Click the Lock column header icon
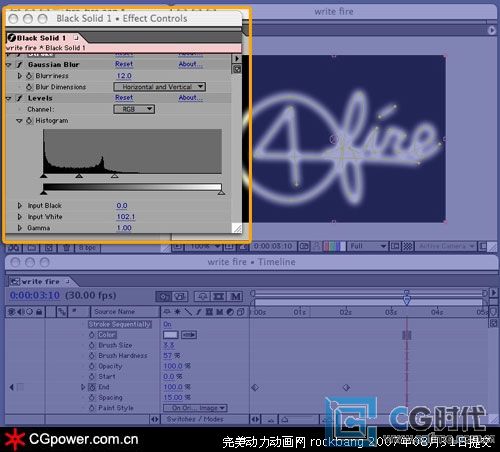Screen dimensions: 500x452 [39, 312]
